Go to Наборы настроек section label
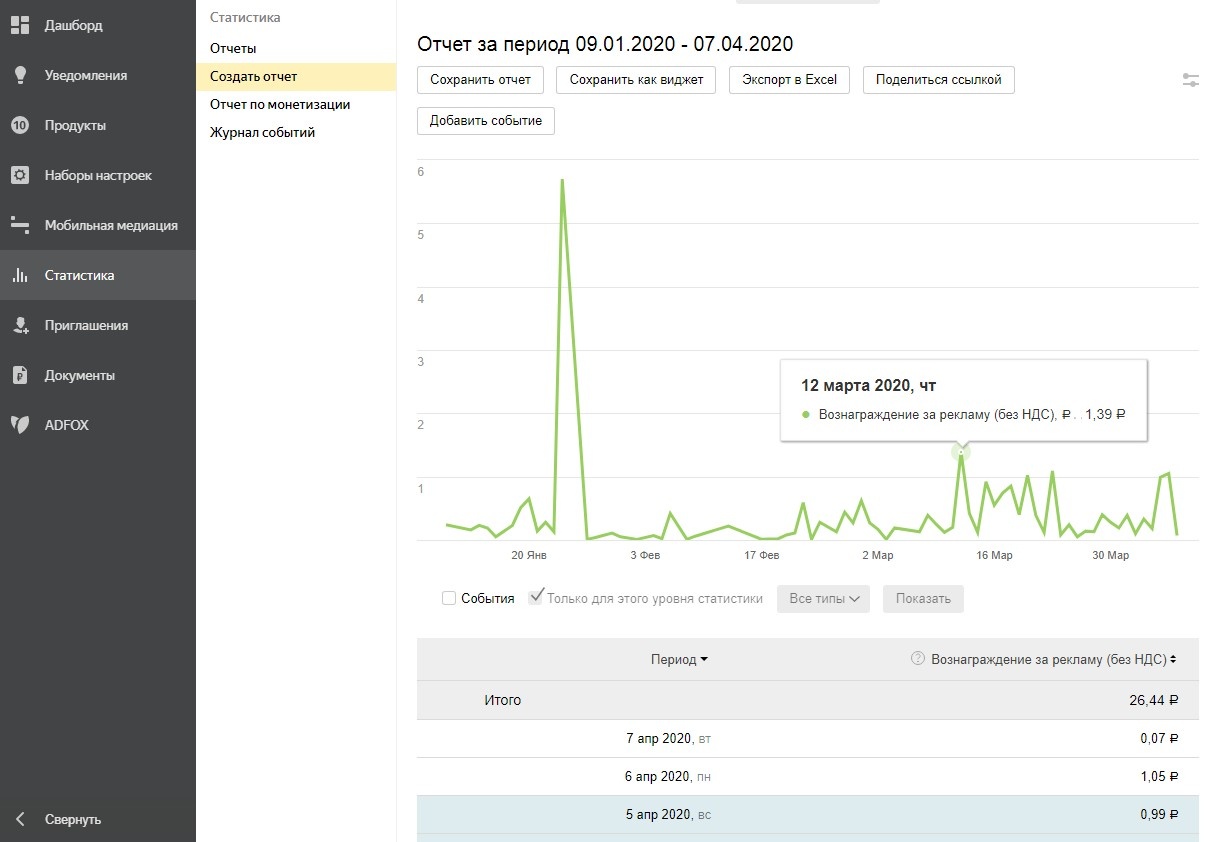This screenshot has width=1219, height=842. [98, 175]
